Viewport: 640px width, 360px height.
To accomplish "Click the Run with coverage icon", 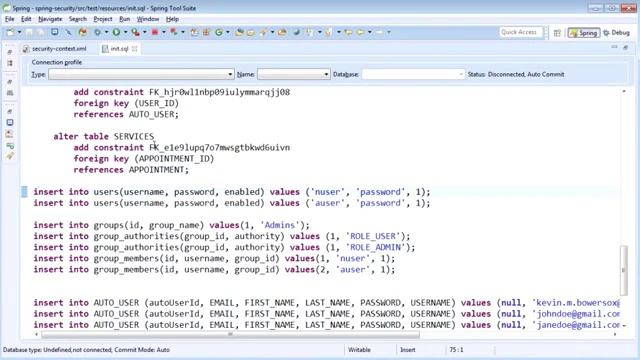I will [136, 32].
